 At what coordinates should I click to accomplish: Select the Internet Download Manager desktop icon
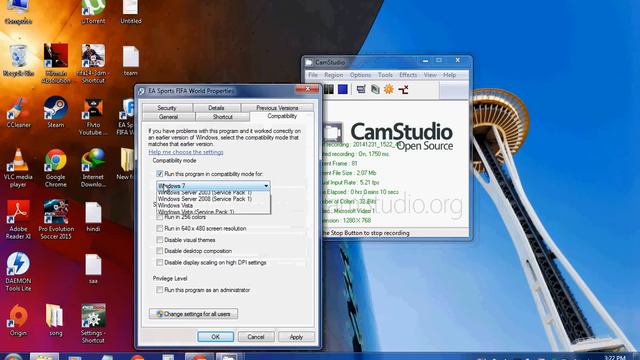(x=93, y=168)
